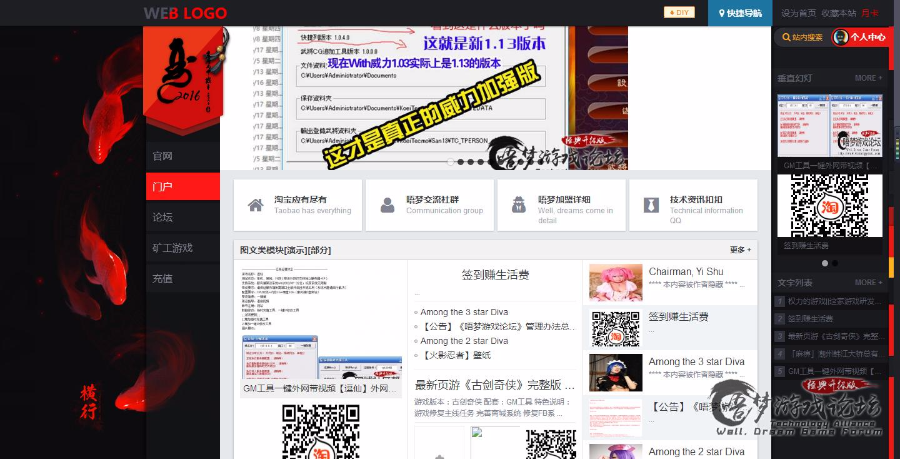900x459 pixels.
Task: Open 'Among the 3 star Diva' title in right post list
Action: tap(696, 361)
